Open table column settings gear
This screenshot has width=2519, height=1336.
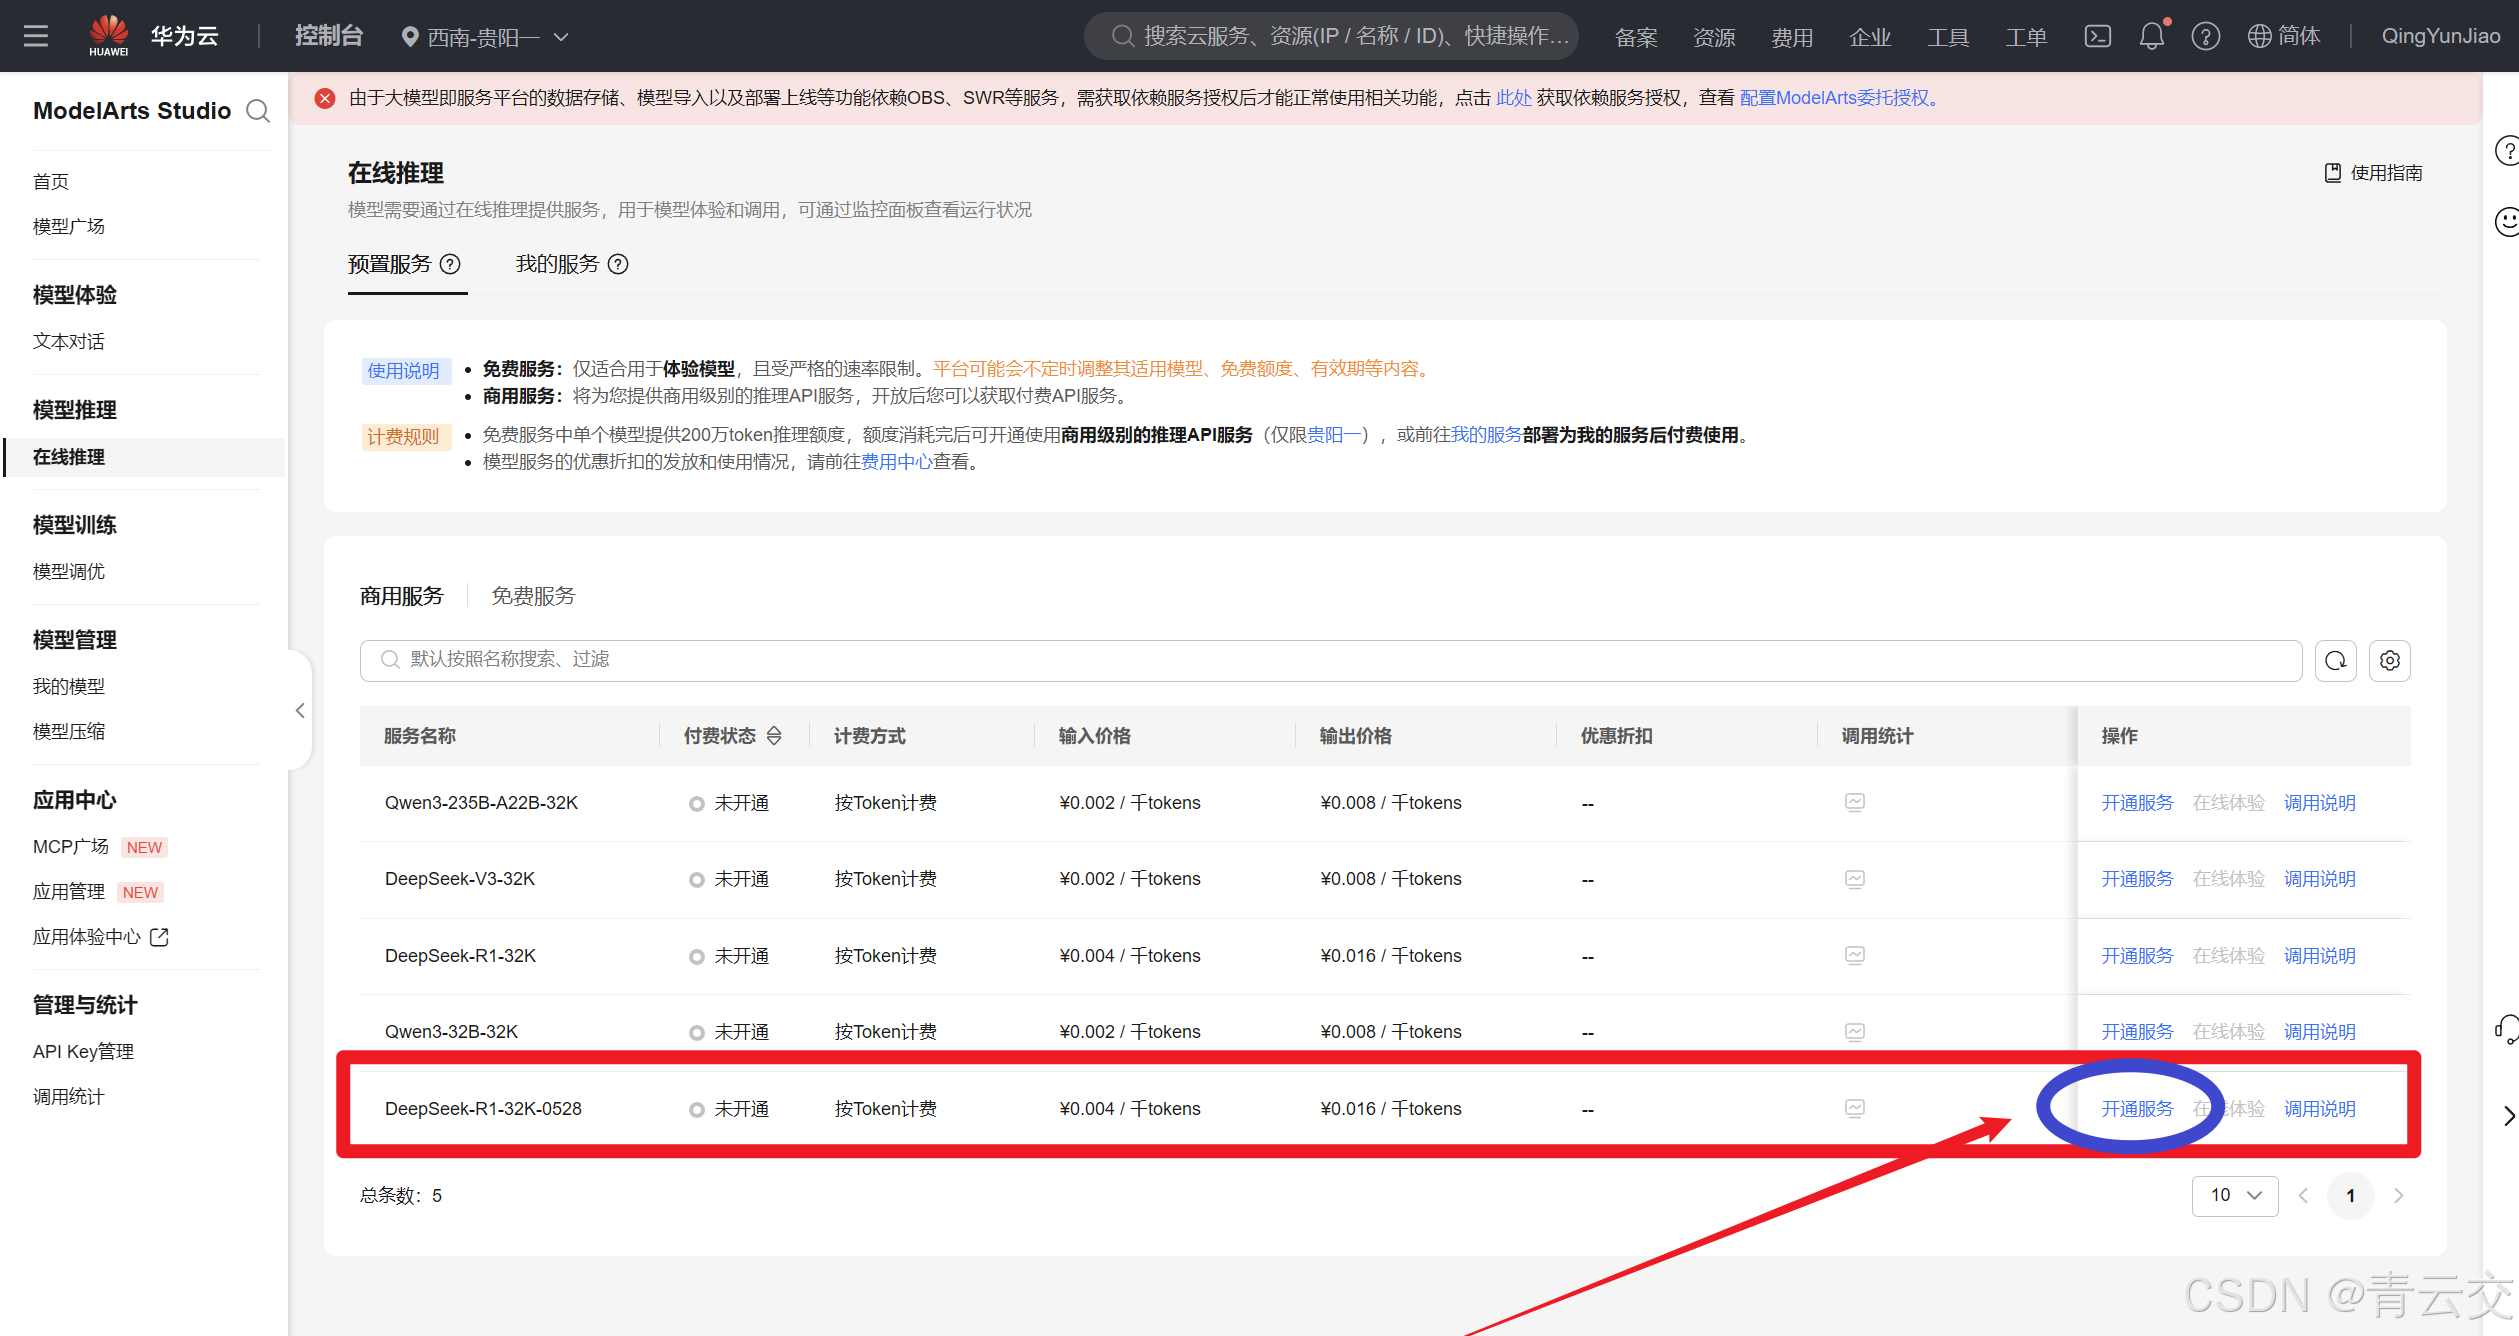click(2390, 661)
